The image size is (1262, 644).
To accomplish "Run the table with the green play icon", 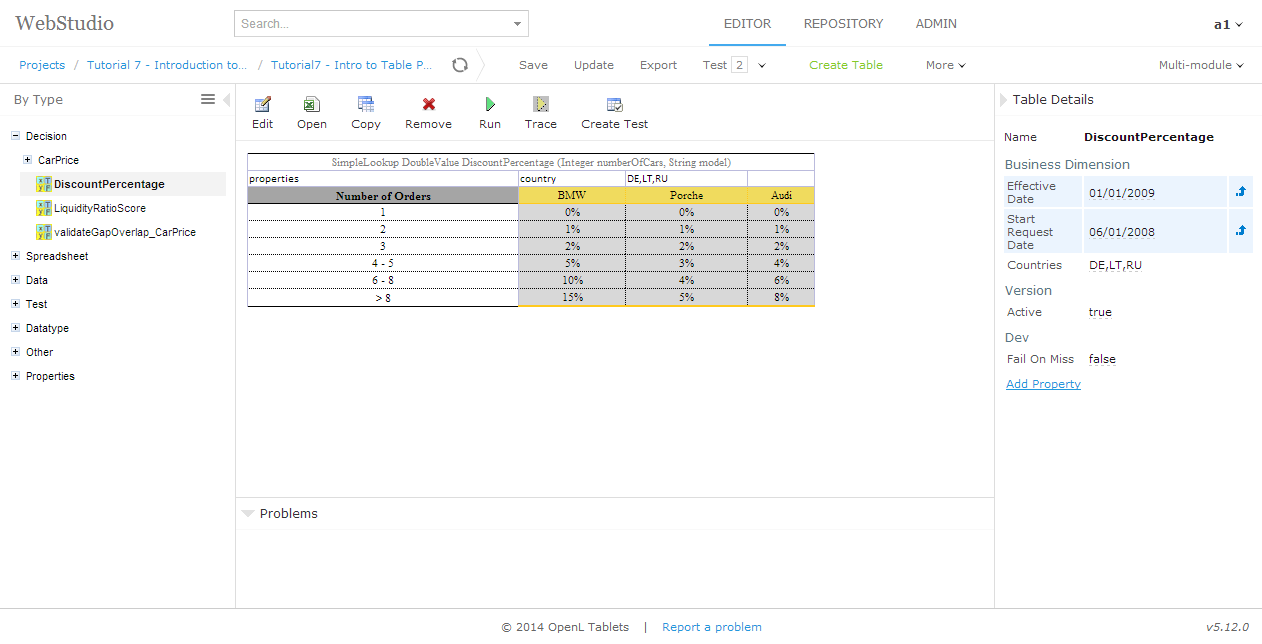I will 489,110.
